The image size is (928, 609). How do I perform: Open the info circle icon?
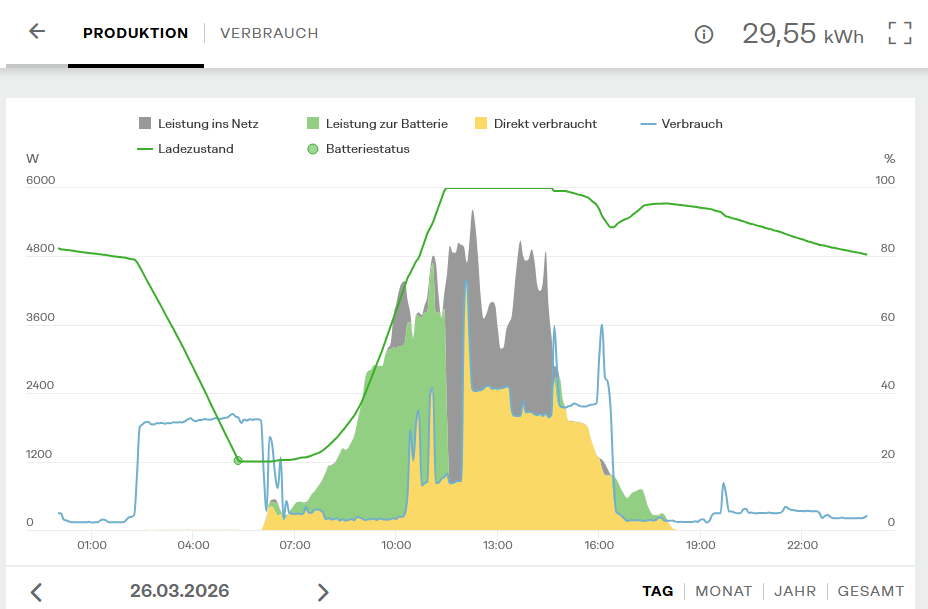click(704, 35)
